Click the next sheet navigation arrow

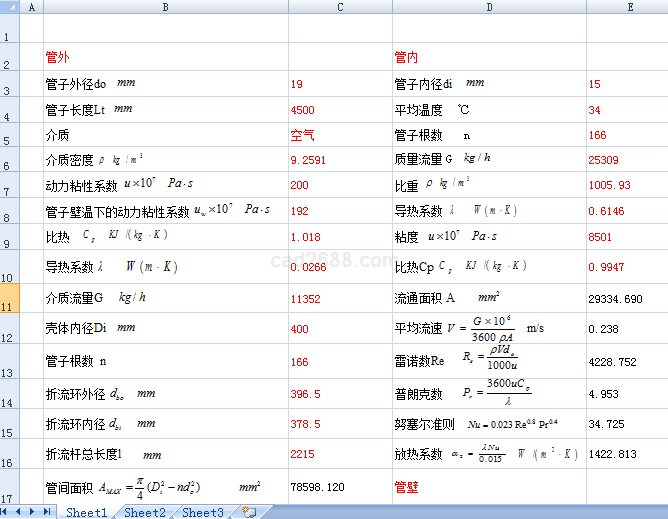[x=33, y=512]
